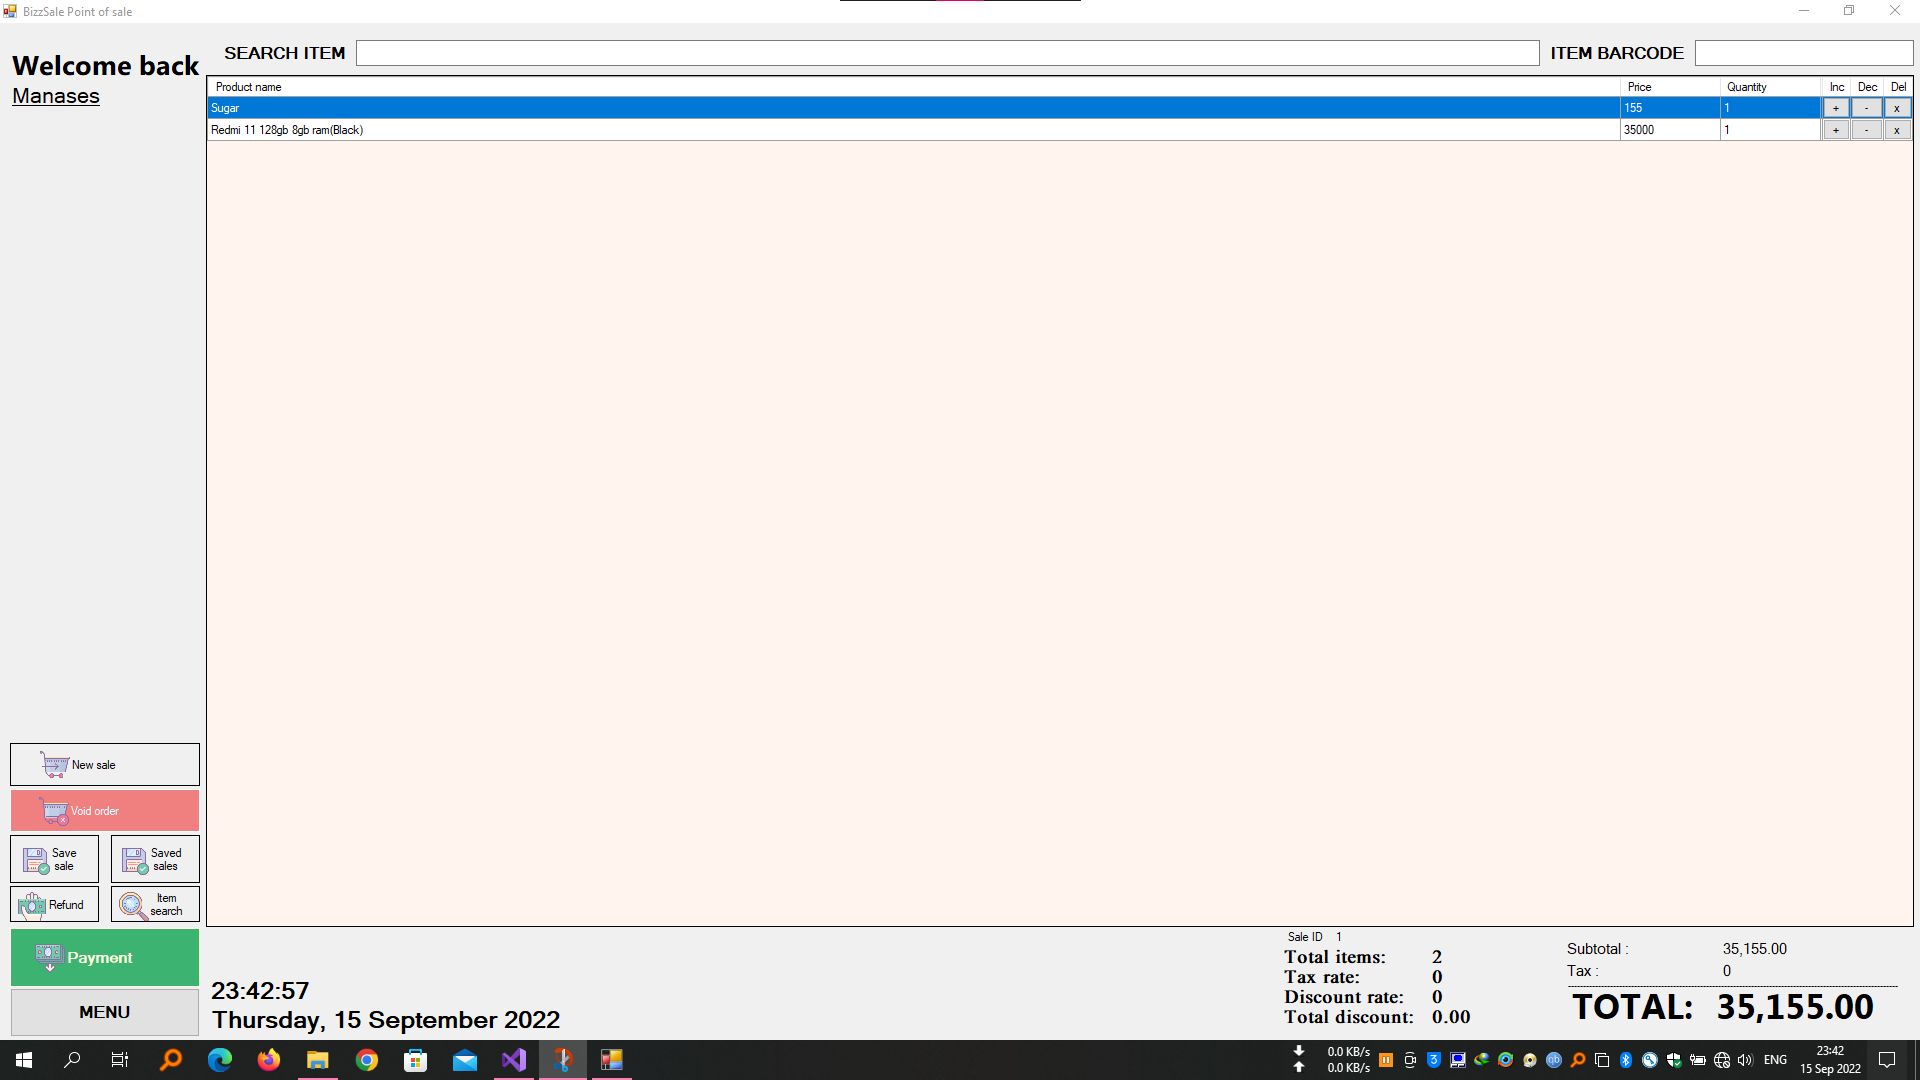This screenshot has height=1080, width=1920.
Task: Increase Sugar quantity with plus
Action: 1835,108
